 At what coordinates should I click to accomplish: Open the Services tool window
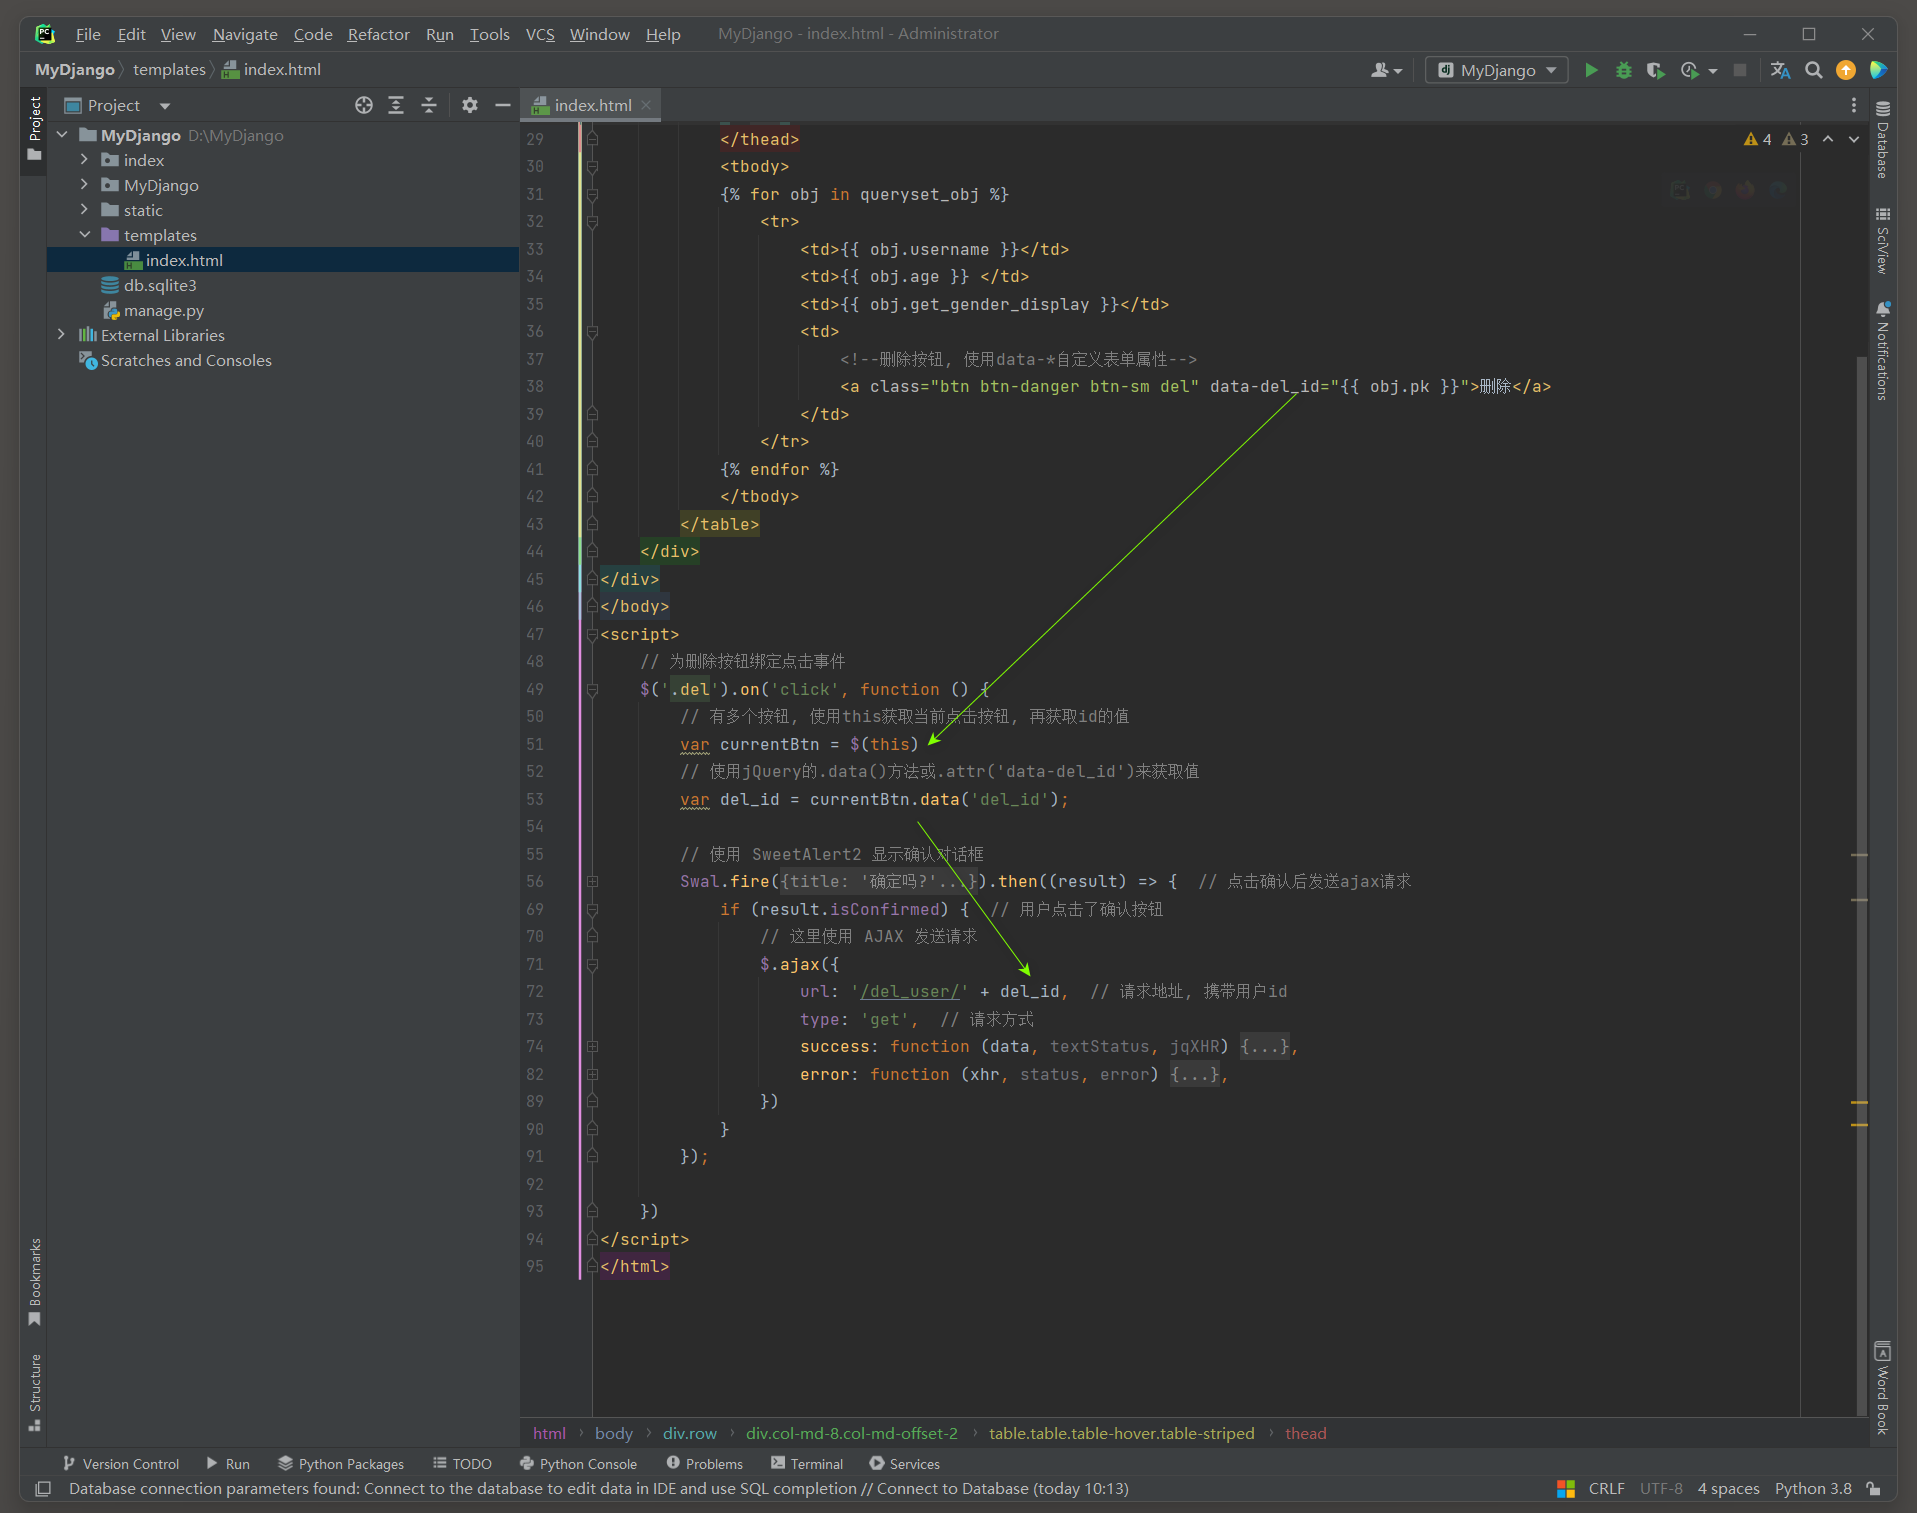[x=904, y=1463]
